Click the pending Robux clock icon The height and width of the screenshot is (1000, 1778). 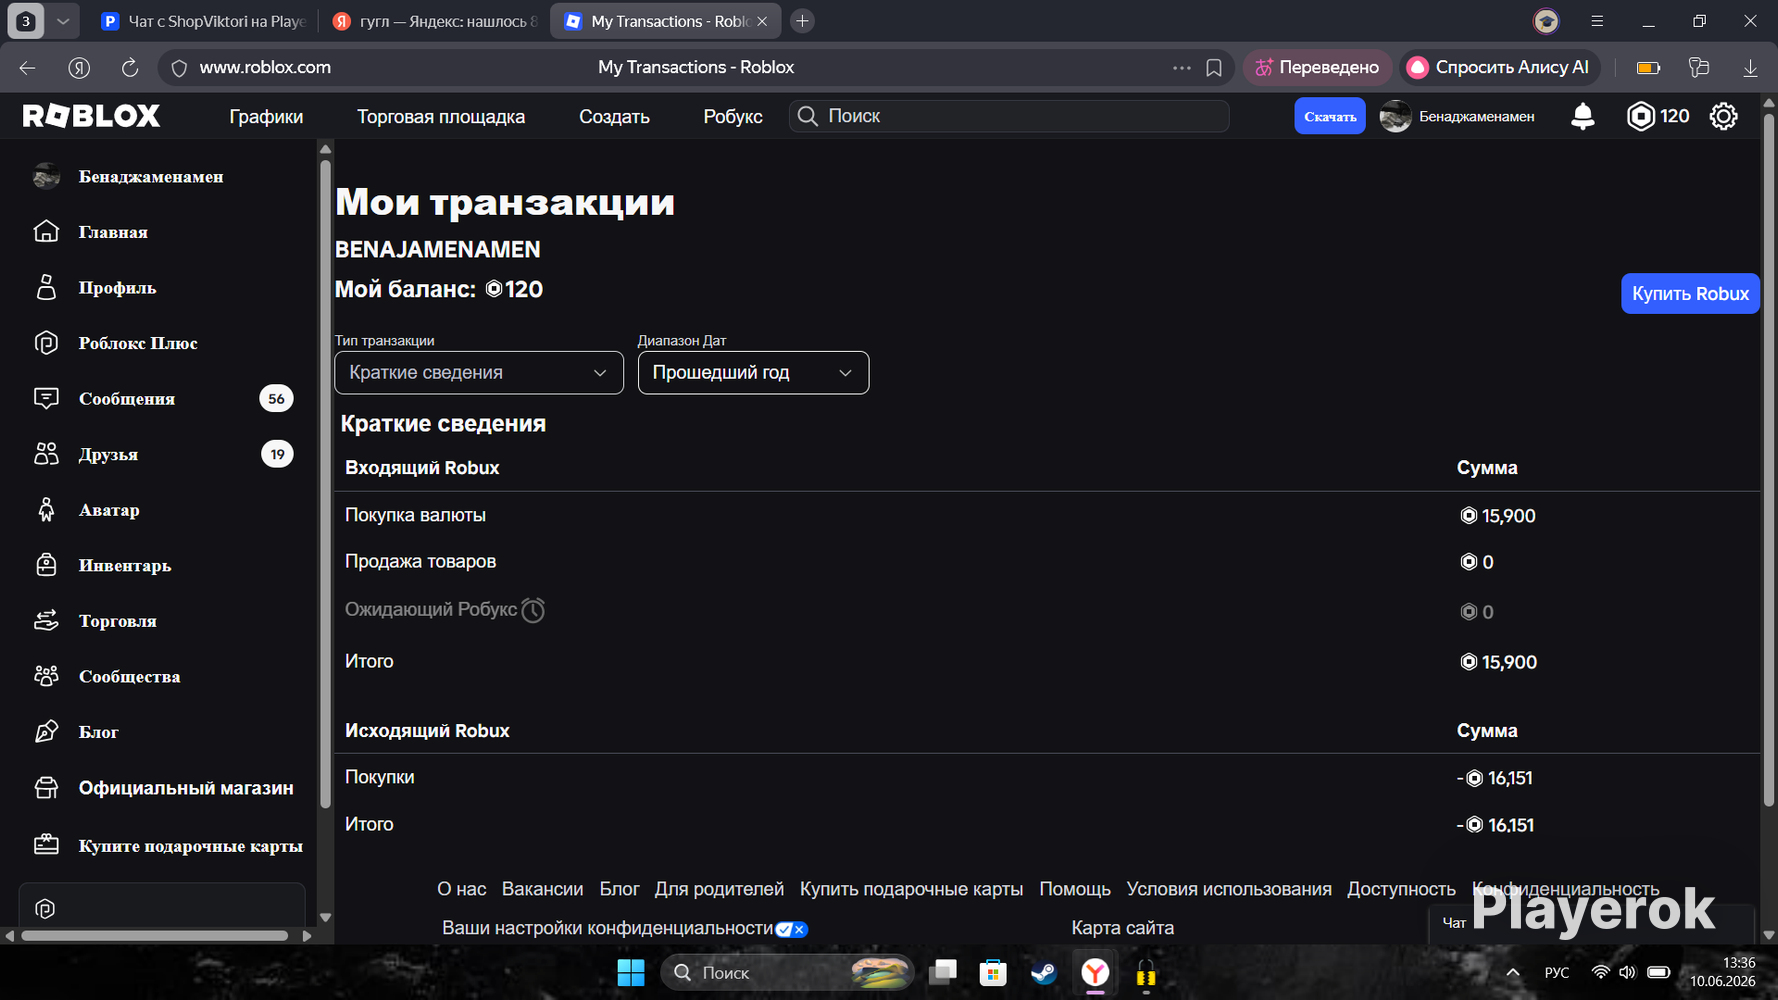(533, 610)
